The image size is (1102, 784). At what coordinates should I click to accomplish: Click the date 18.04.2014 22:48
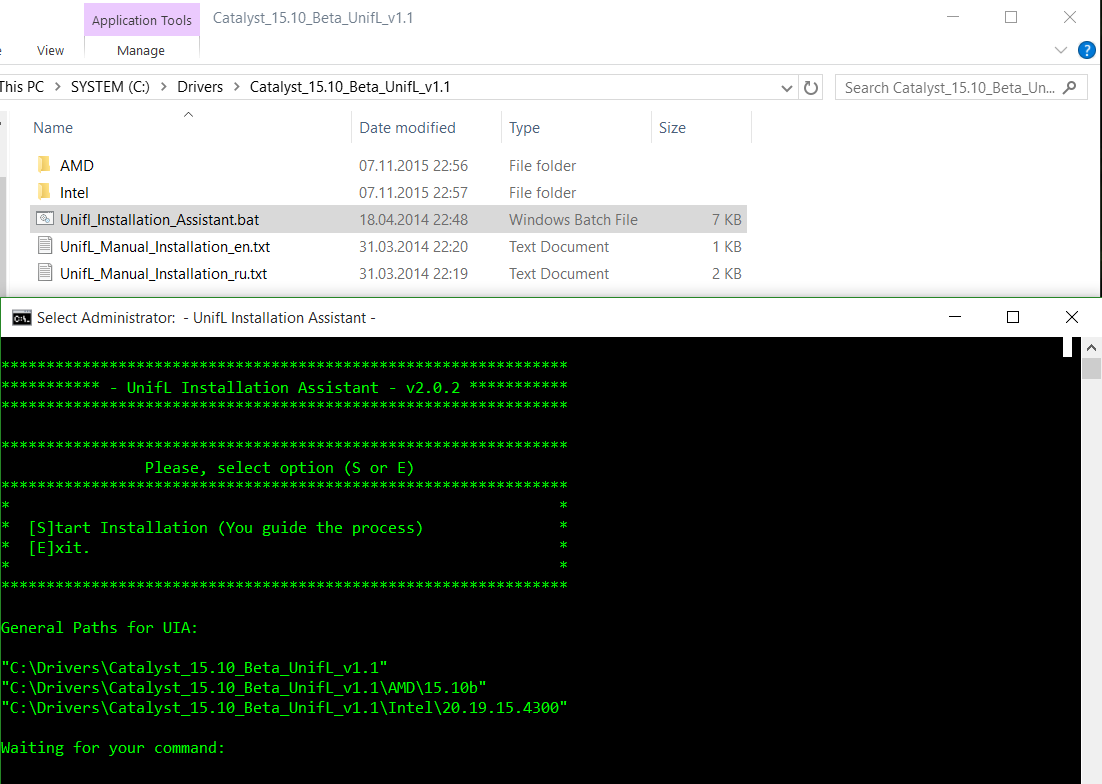413,219
